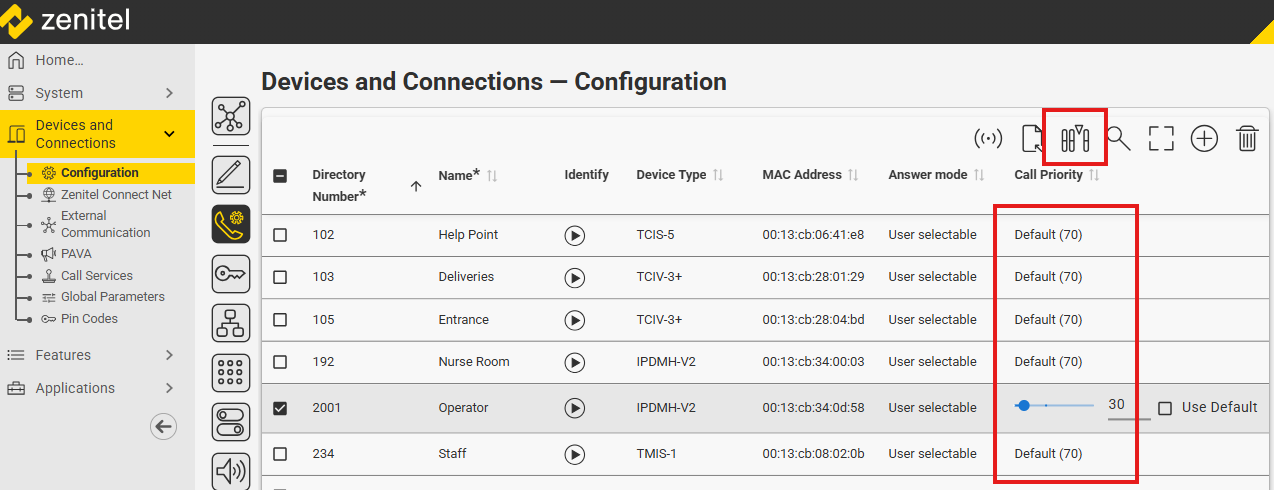
Task: Expand the Applications menu chevron
Action: (169, 388)
